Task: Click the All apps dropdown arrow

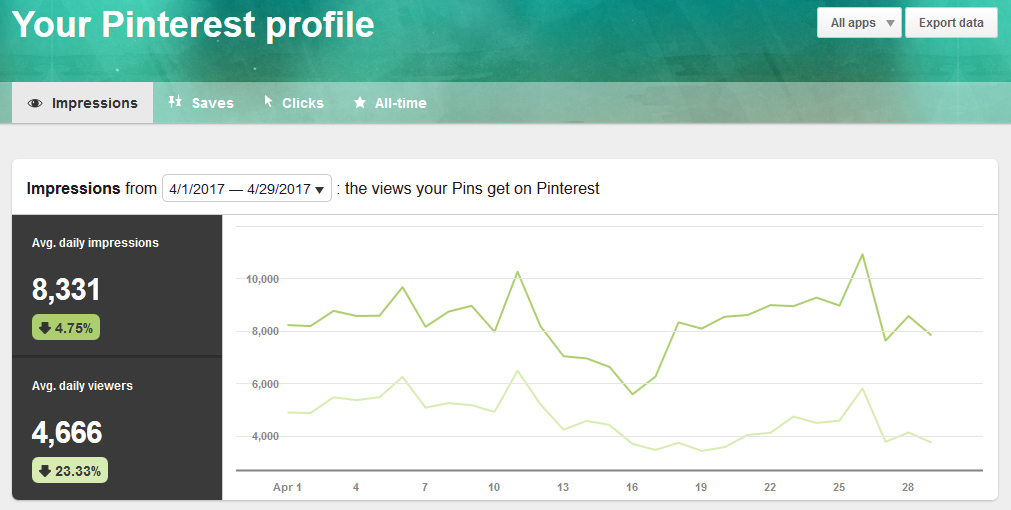Action: click(890, 23)
